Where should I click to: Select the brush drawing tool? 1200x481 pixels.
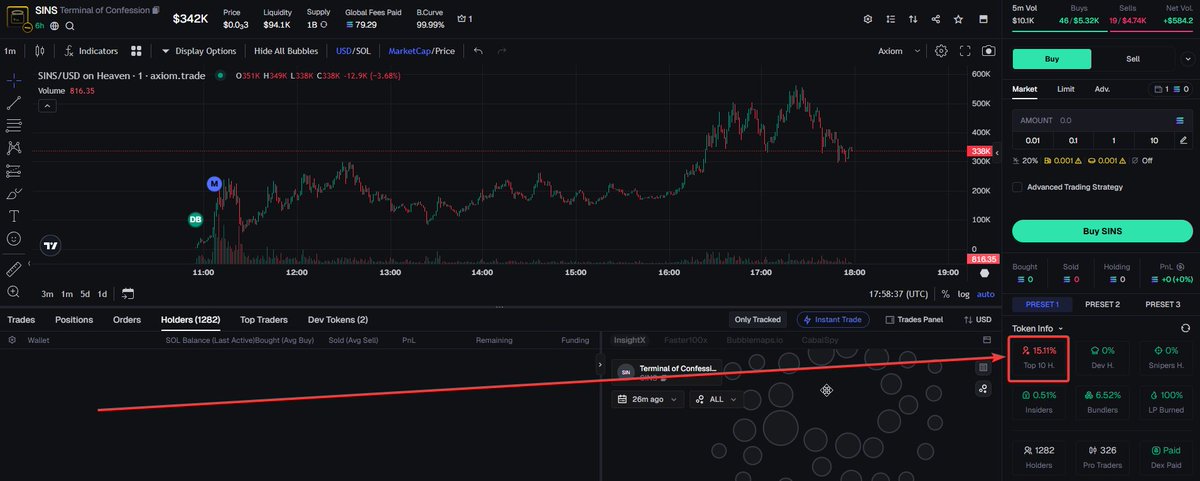[14, 193]
